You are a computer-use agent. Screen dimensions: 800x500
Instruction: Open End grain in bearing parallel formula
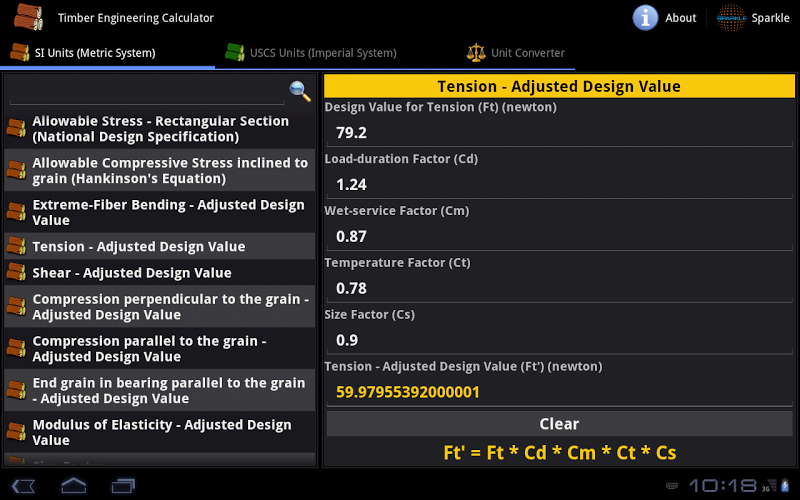[160, 390]
